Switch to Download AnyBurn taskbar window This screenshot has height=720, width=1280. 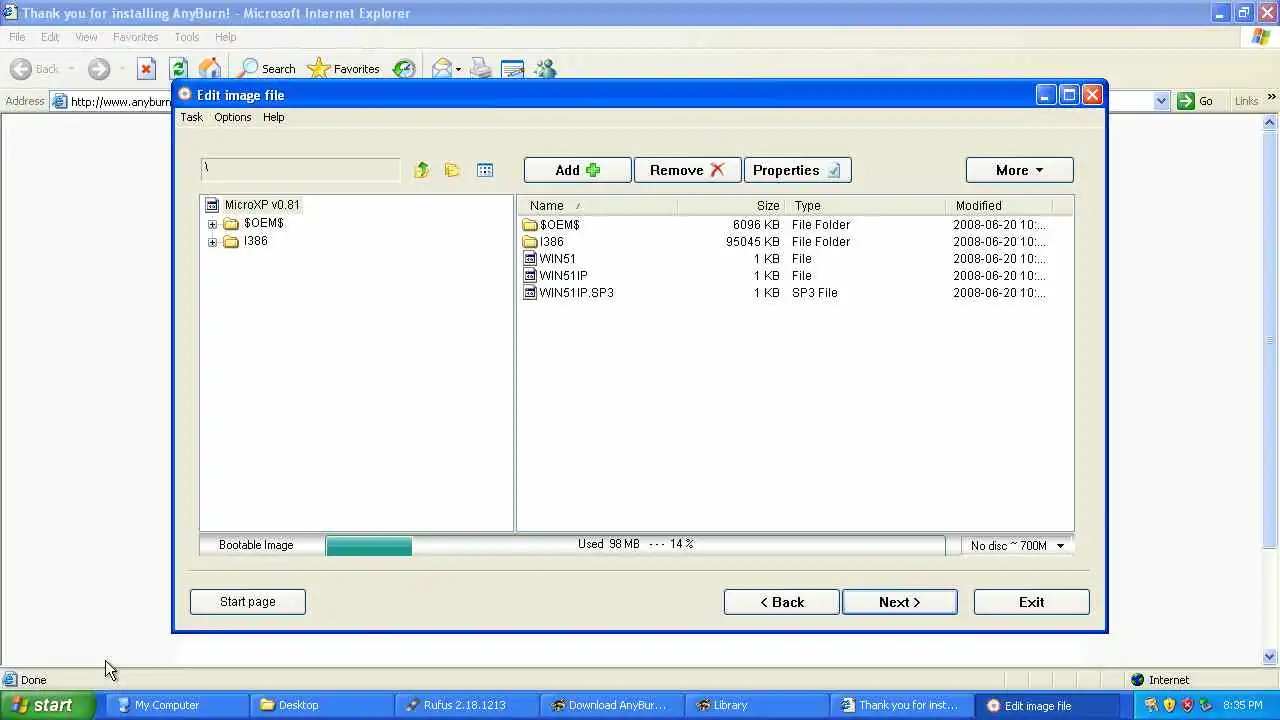pos(612,705)
